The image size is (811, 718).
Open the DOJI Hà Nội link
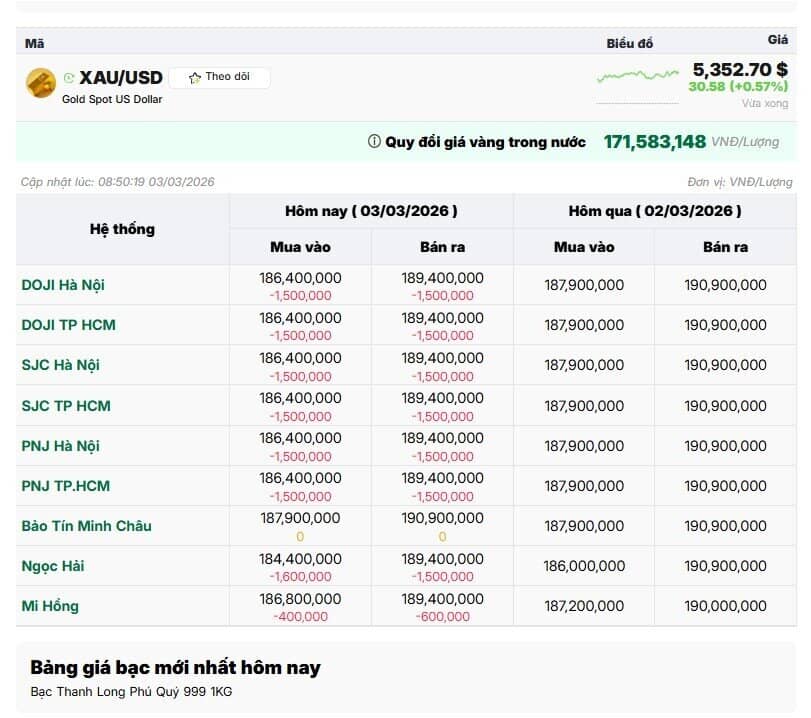[63, 285]
